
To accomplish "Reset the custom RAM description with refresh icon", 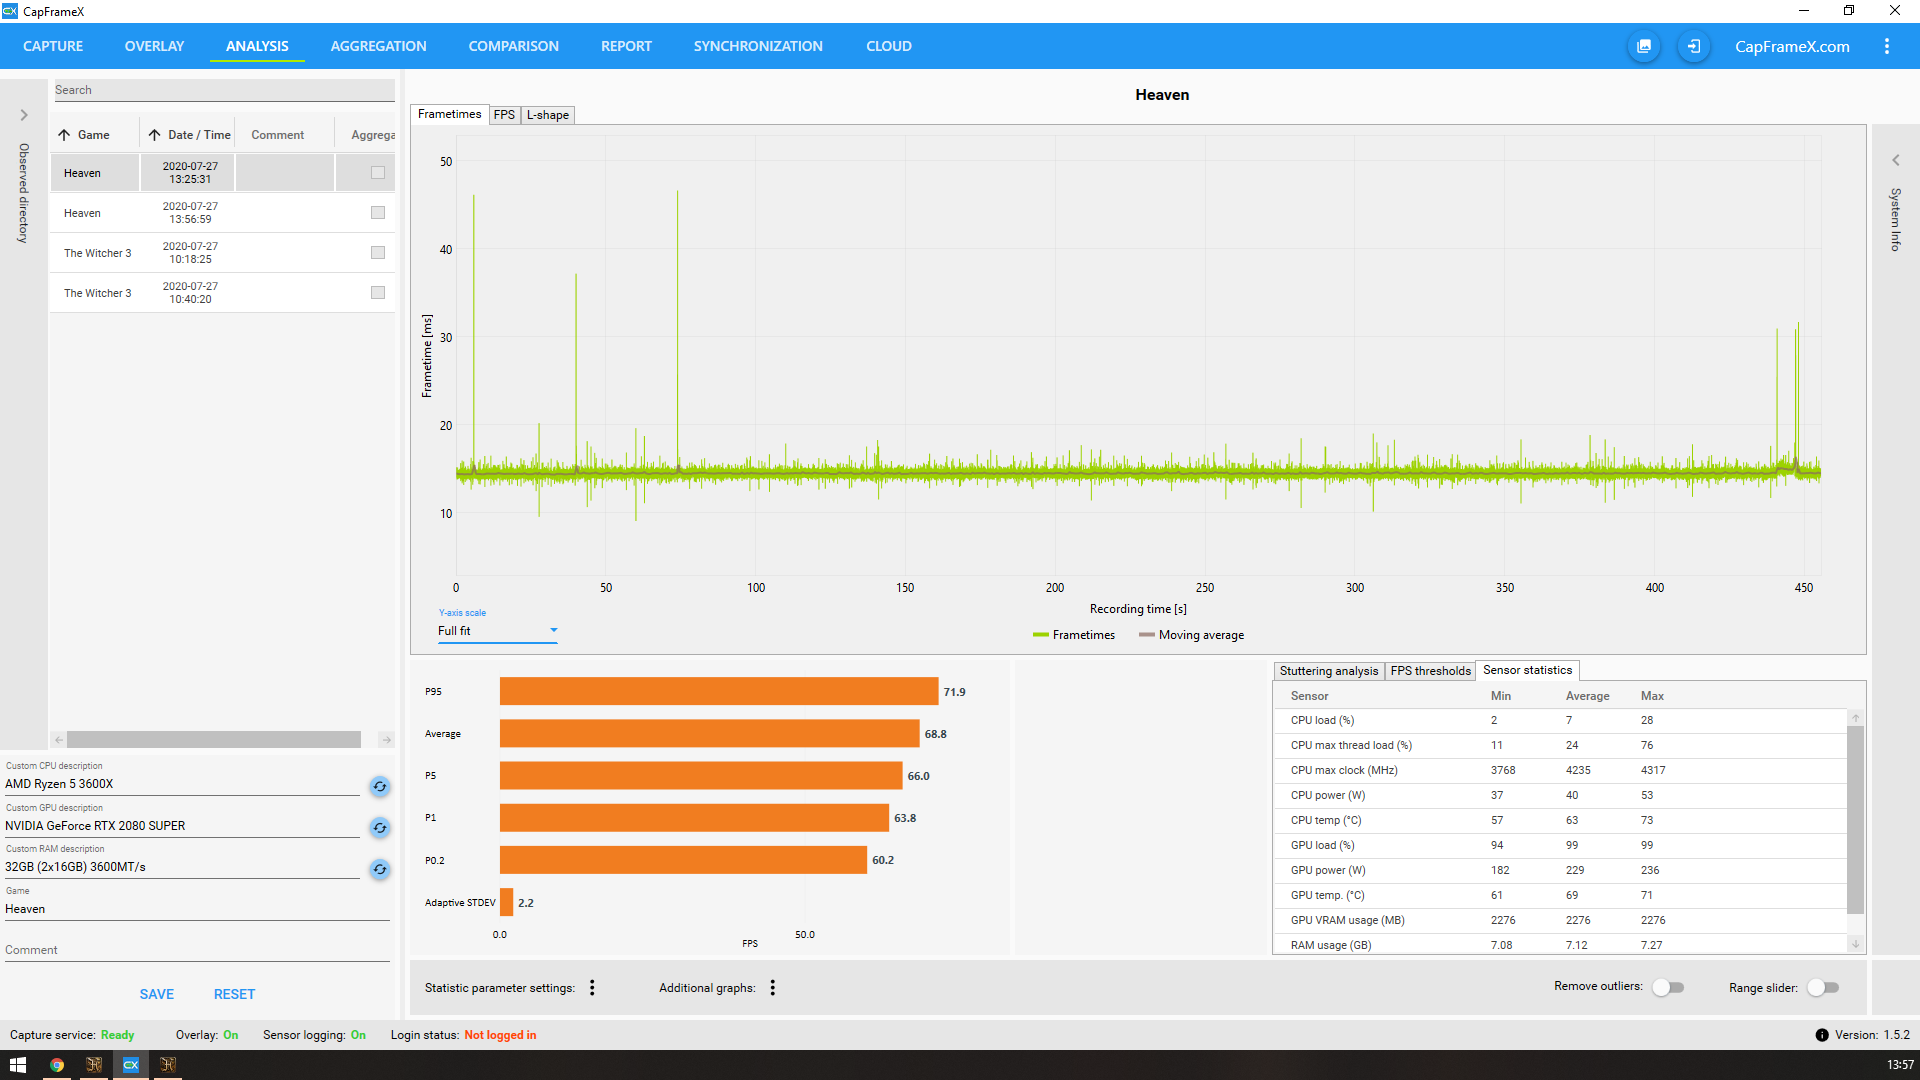I will click(379, 869).
